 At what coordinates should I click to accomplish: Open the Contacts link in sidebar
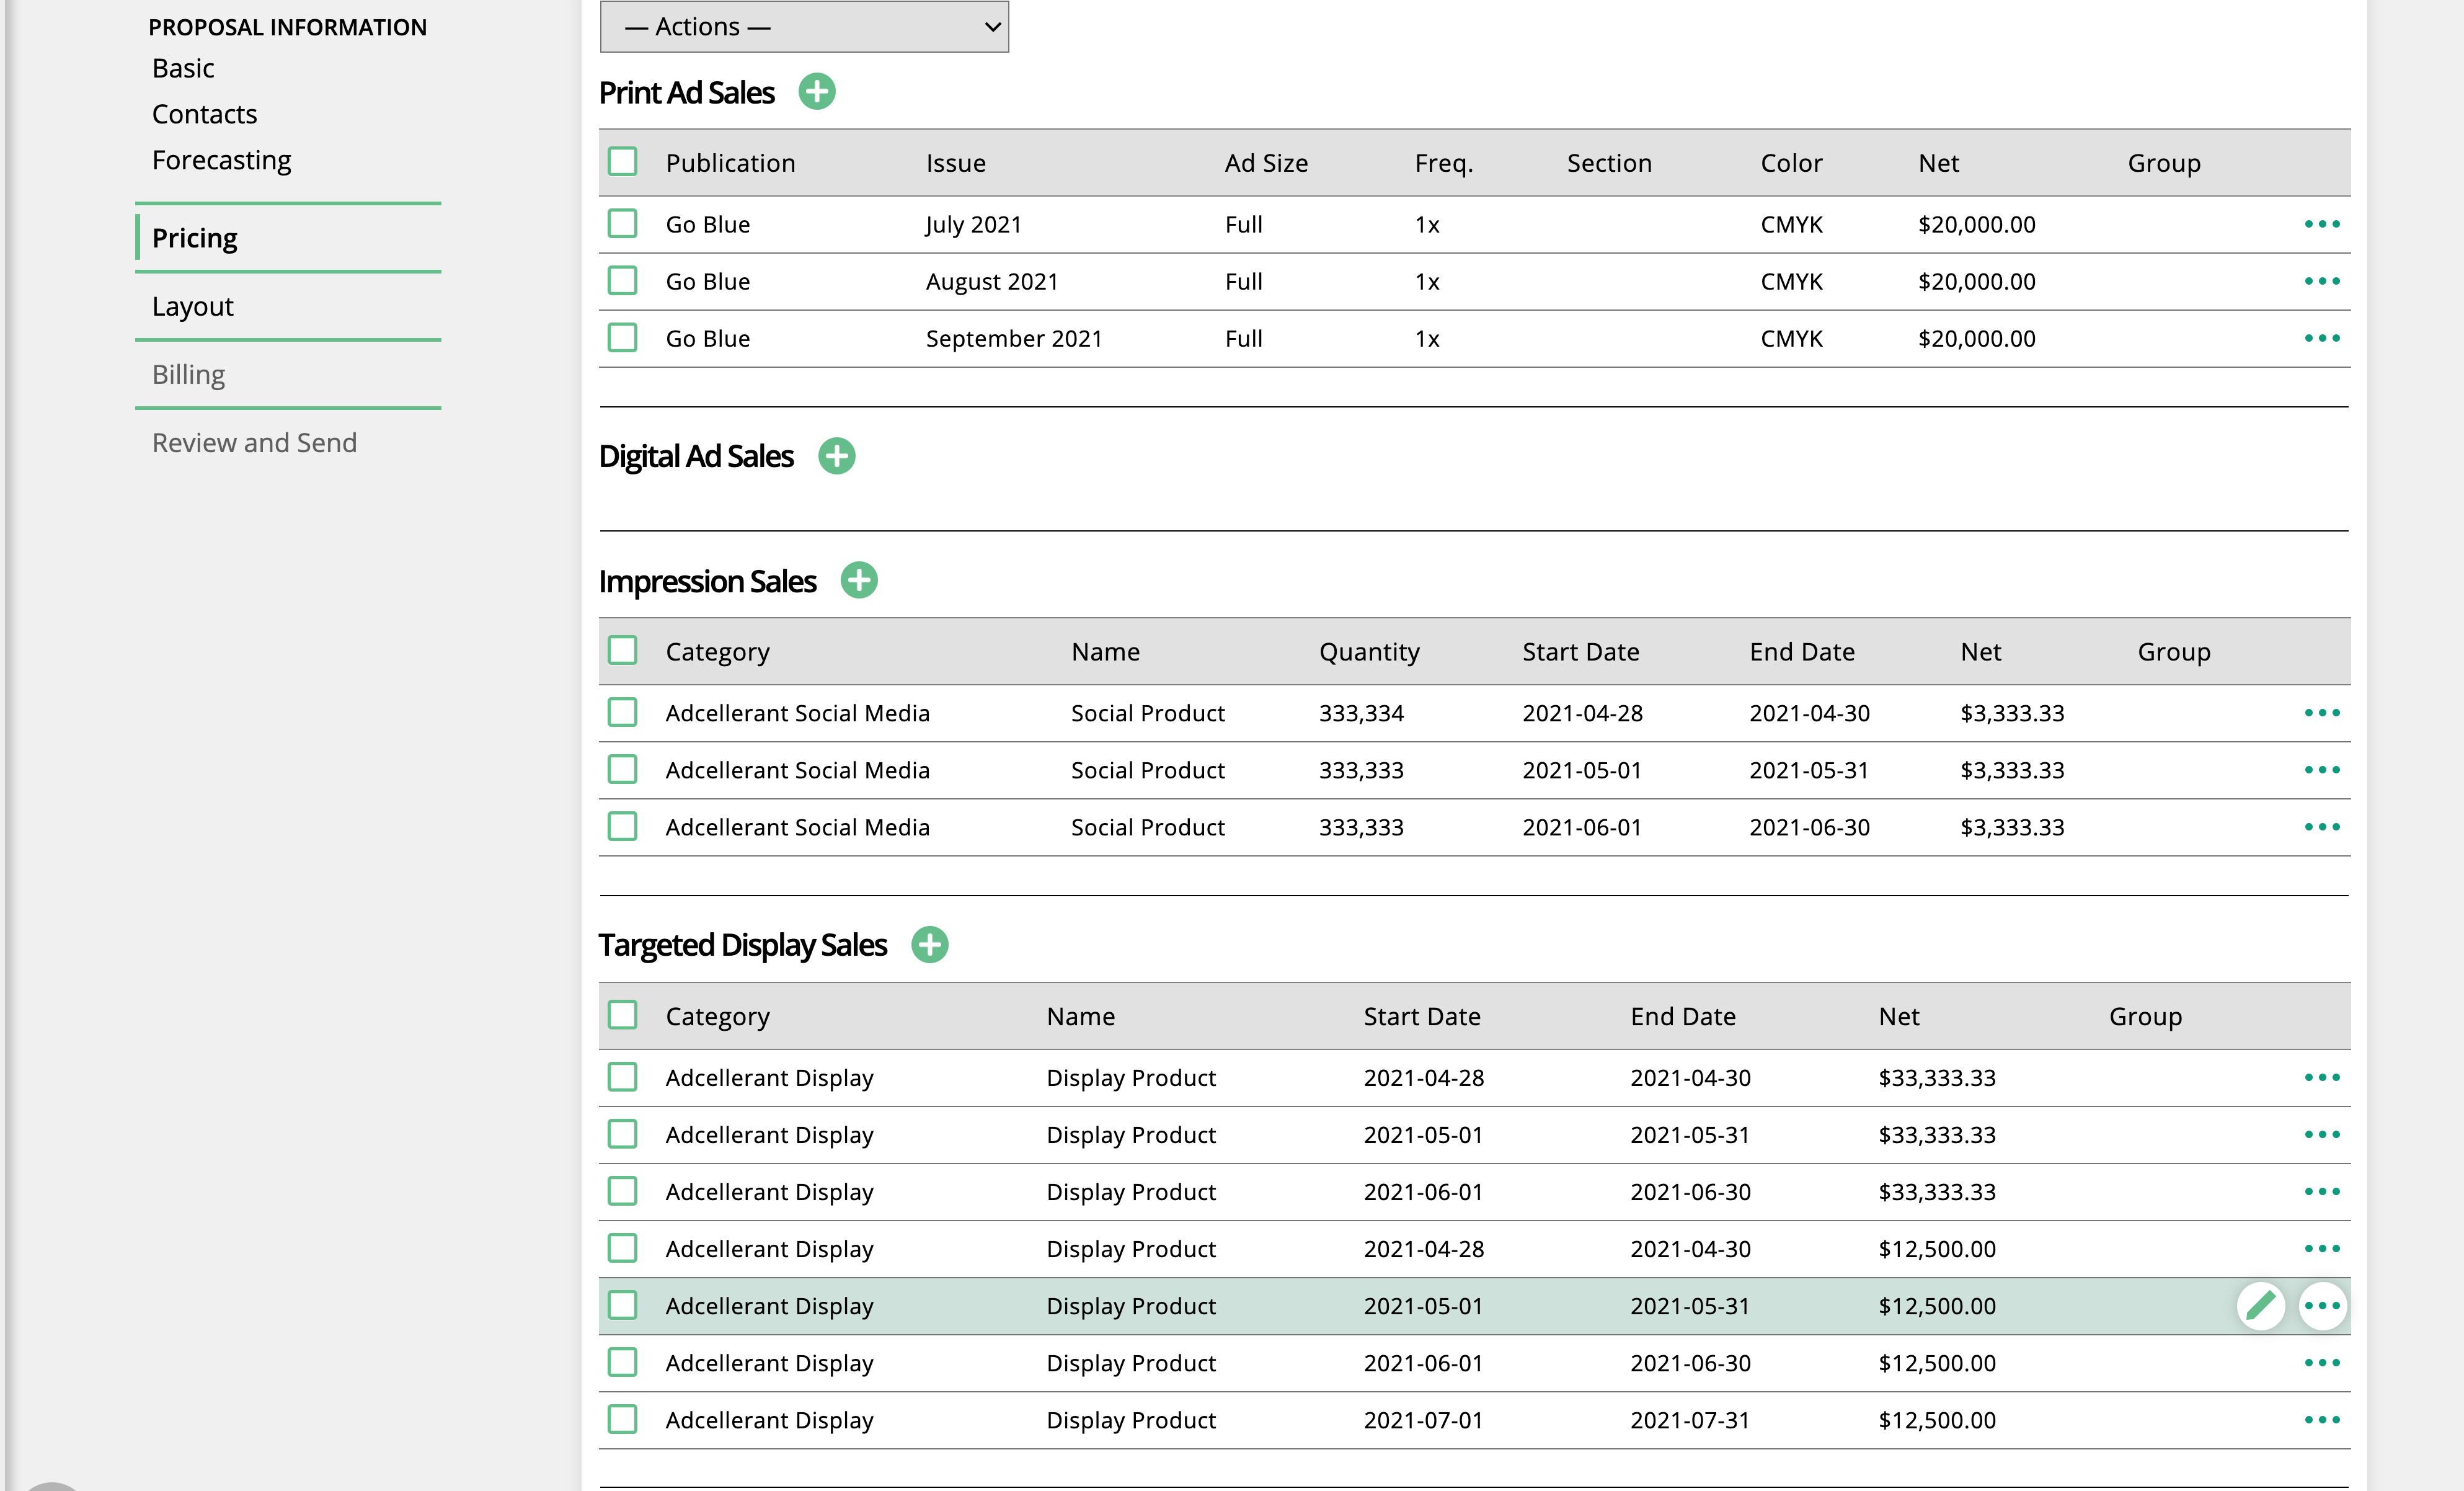click(204, 114)
